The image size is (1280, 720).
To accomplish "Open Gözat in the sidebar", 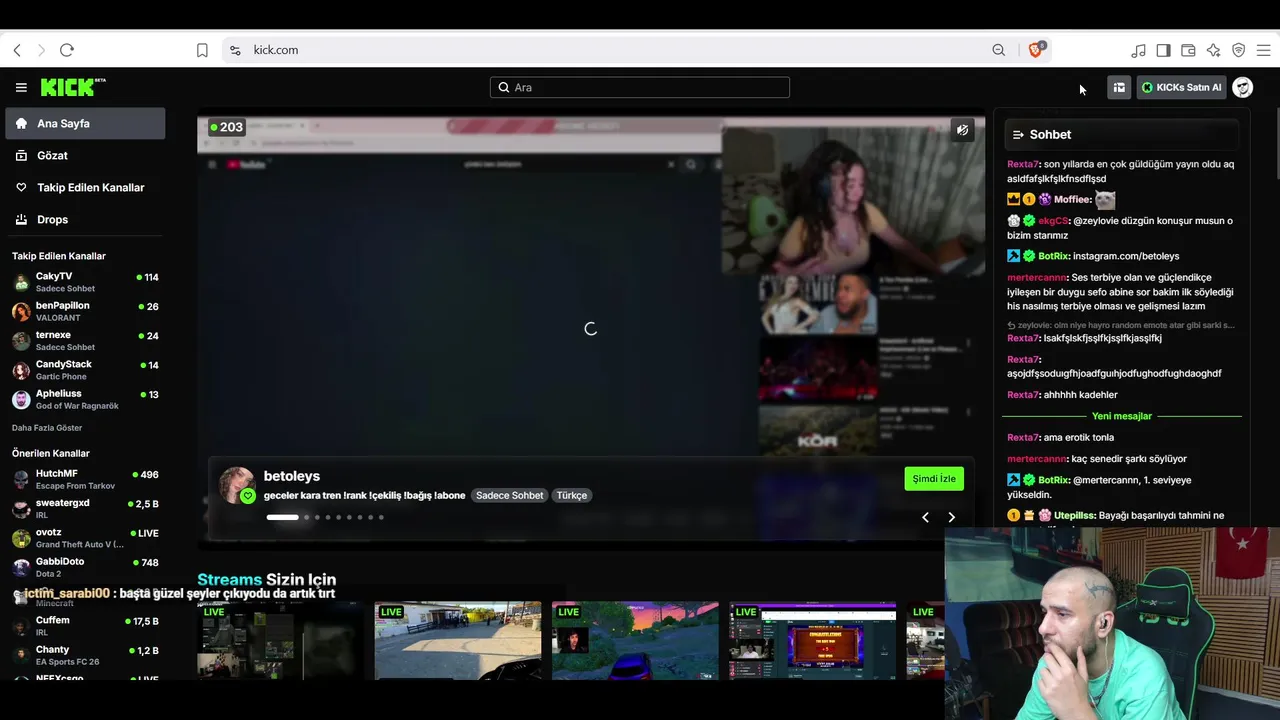I will [x=85, y=156].
